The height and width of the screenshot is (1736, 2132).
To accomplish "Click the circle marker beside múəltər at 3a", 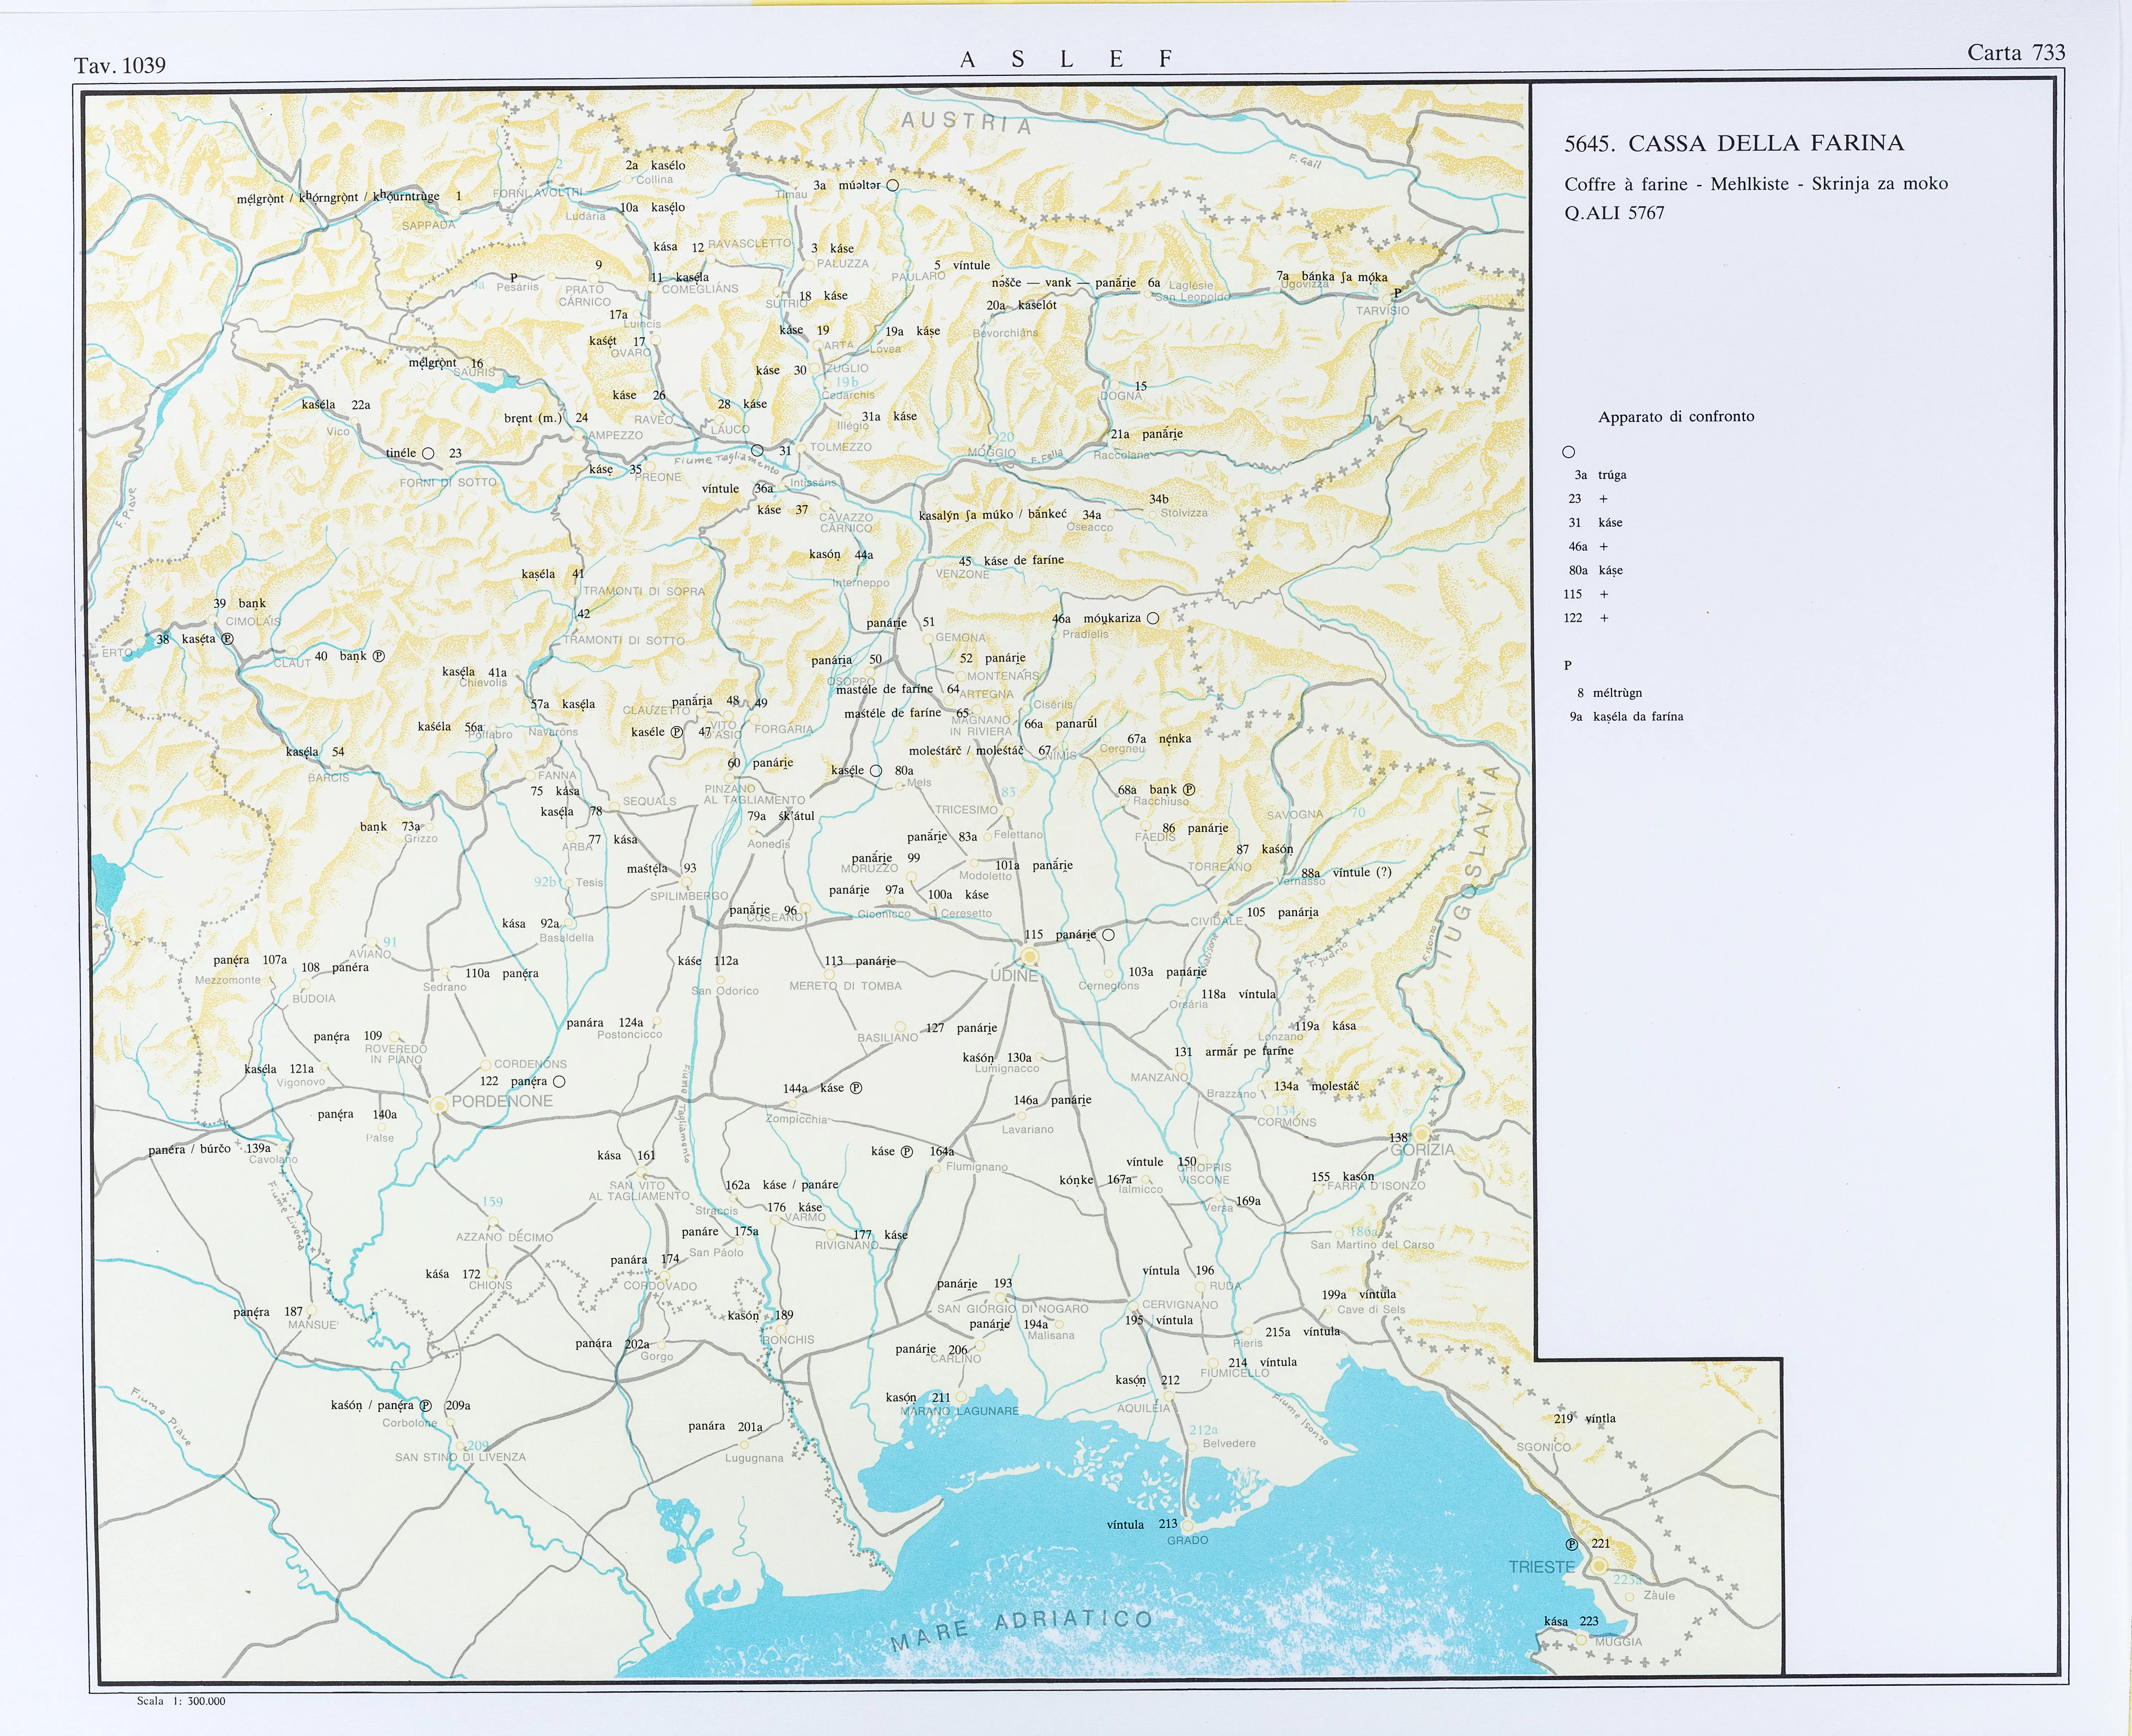I will point(893,185).
